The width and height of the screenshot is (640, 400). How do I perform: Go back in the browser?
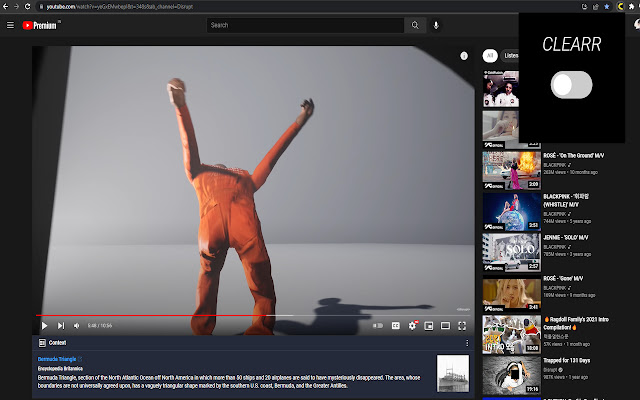pyautogui.click(x=5, y=7)
